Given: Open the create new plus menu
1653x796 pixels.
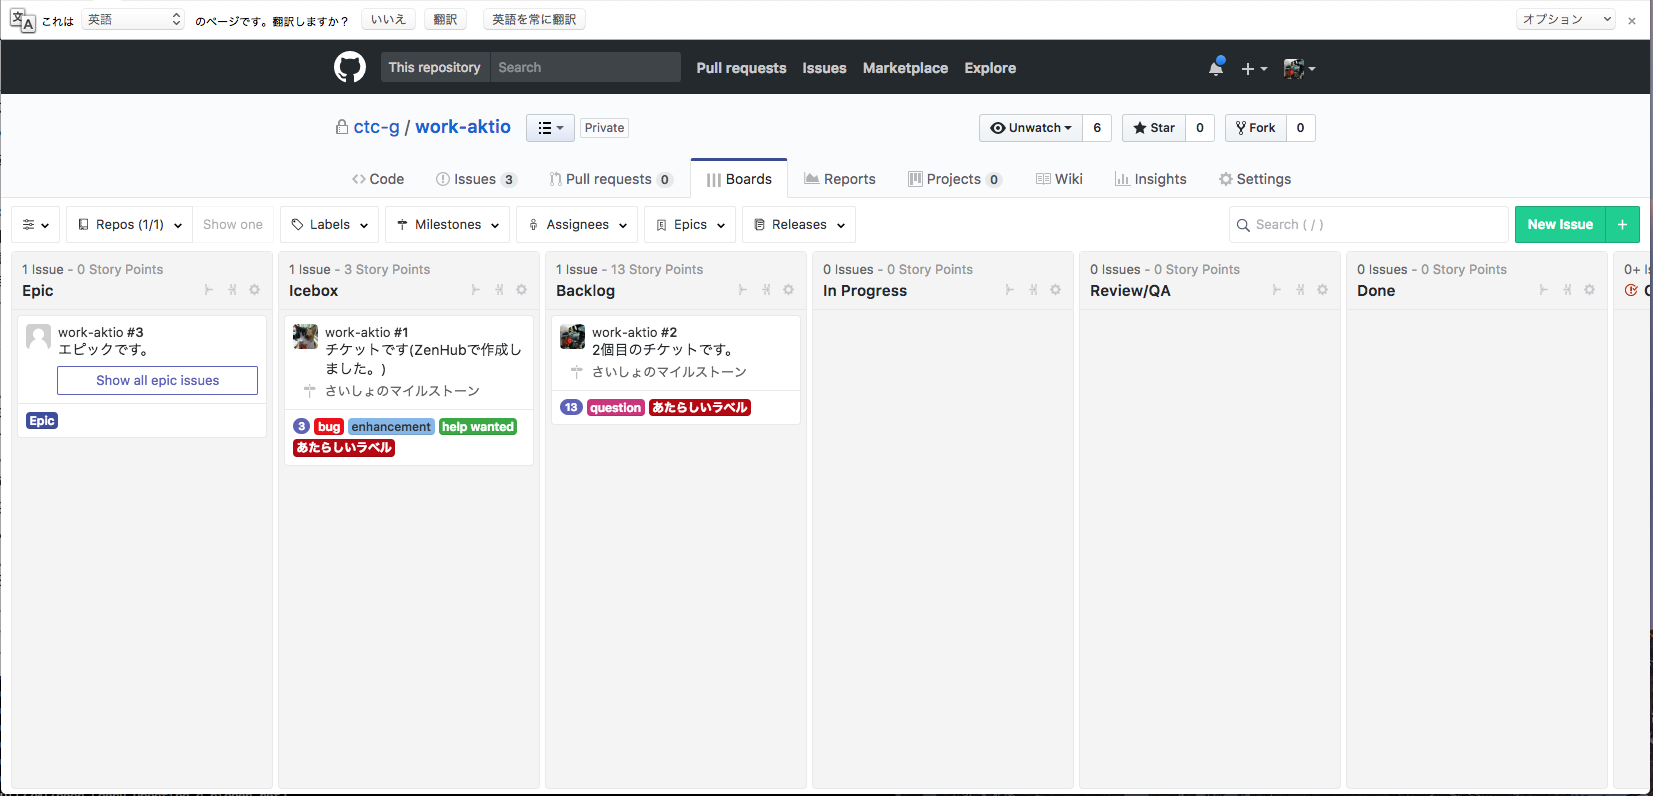Looking at the screenshot, I should coord(1254,68).
